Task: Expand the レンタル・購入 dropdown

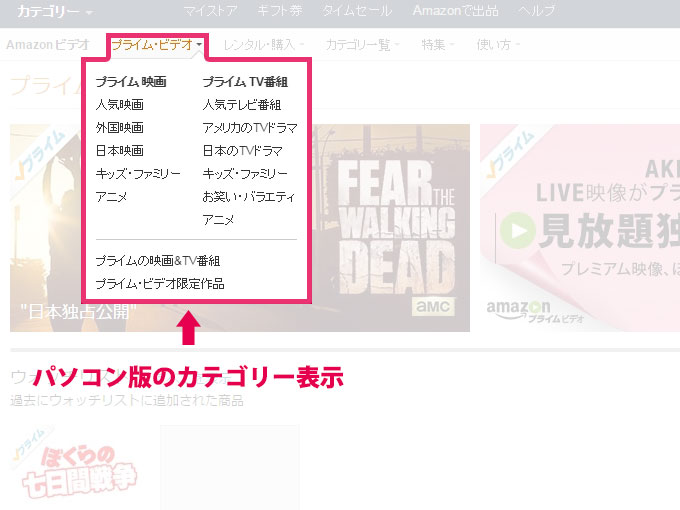Action: tap(263, 44)
